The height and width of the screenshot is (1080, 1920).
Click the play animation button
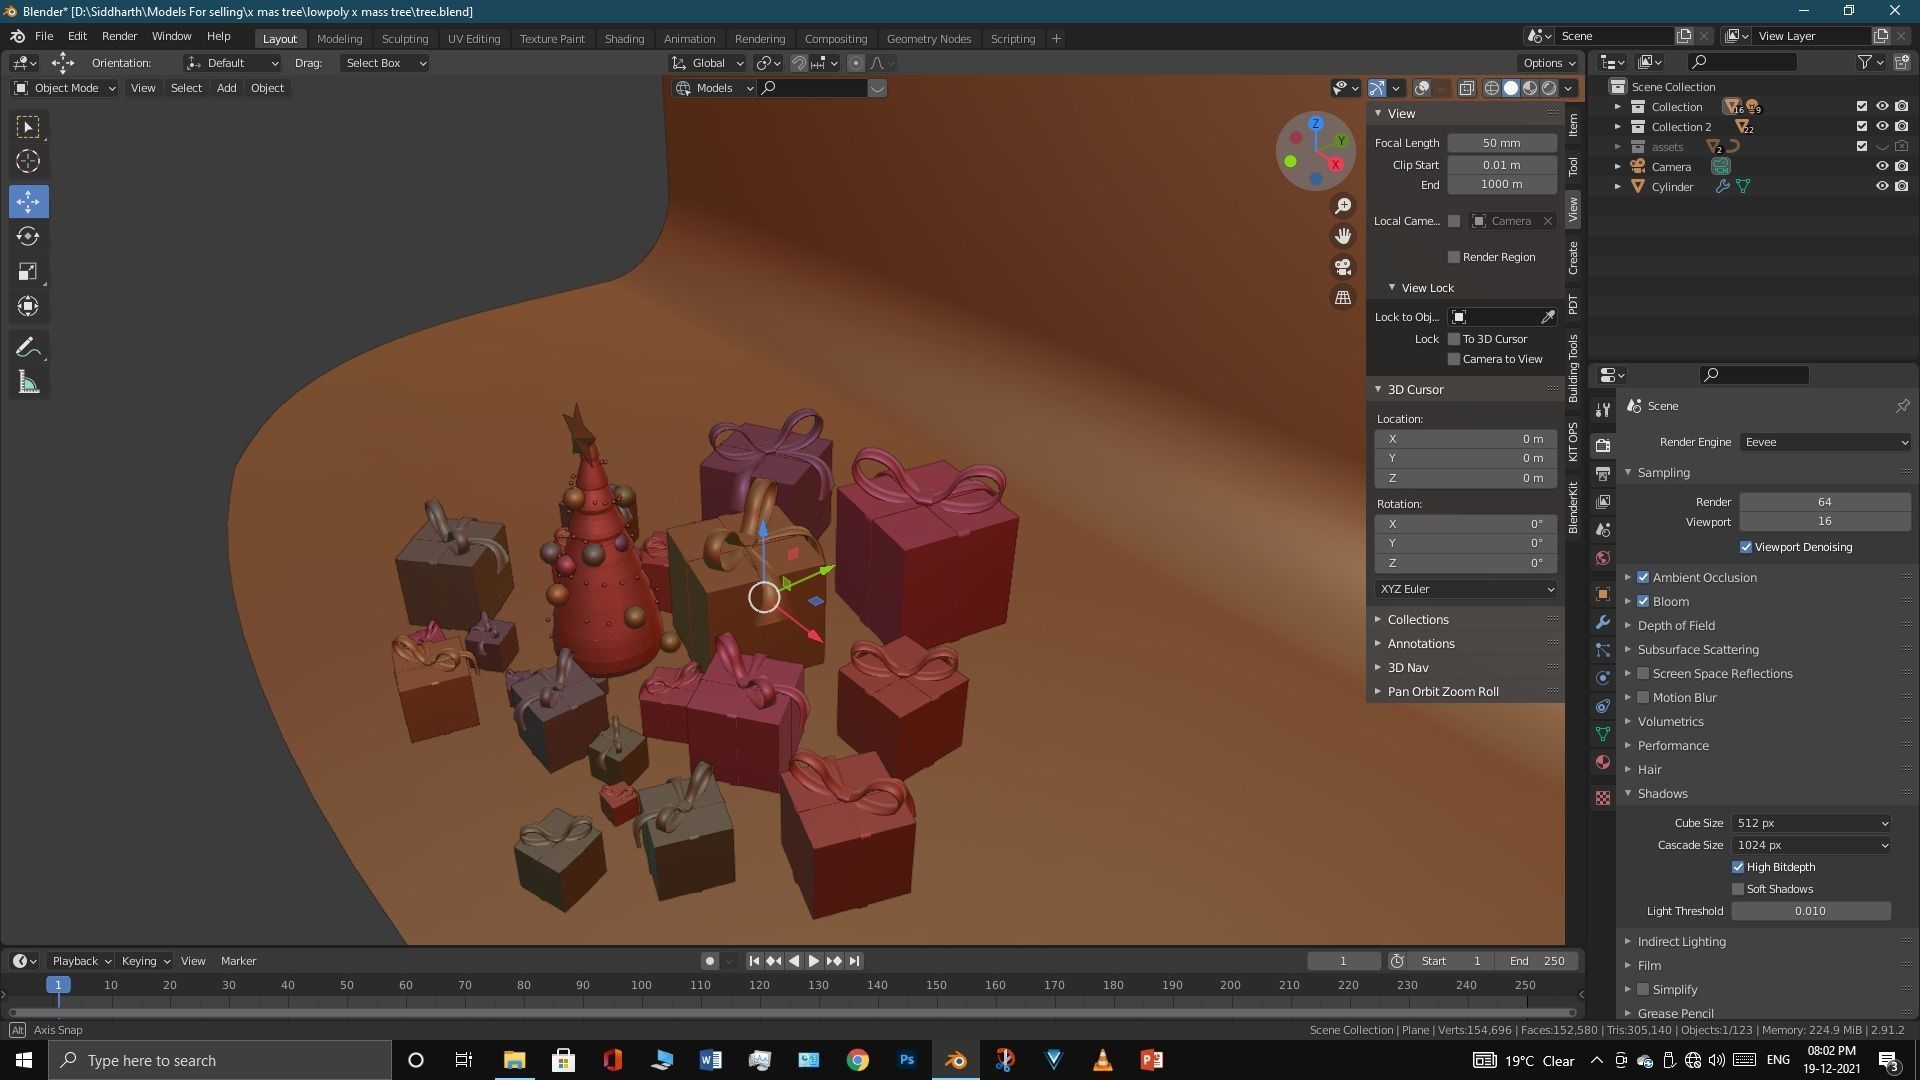814,961
